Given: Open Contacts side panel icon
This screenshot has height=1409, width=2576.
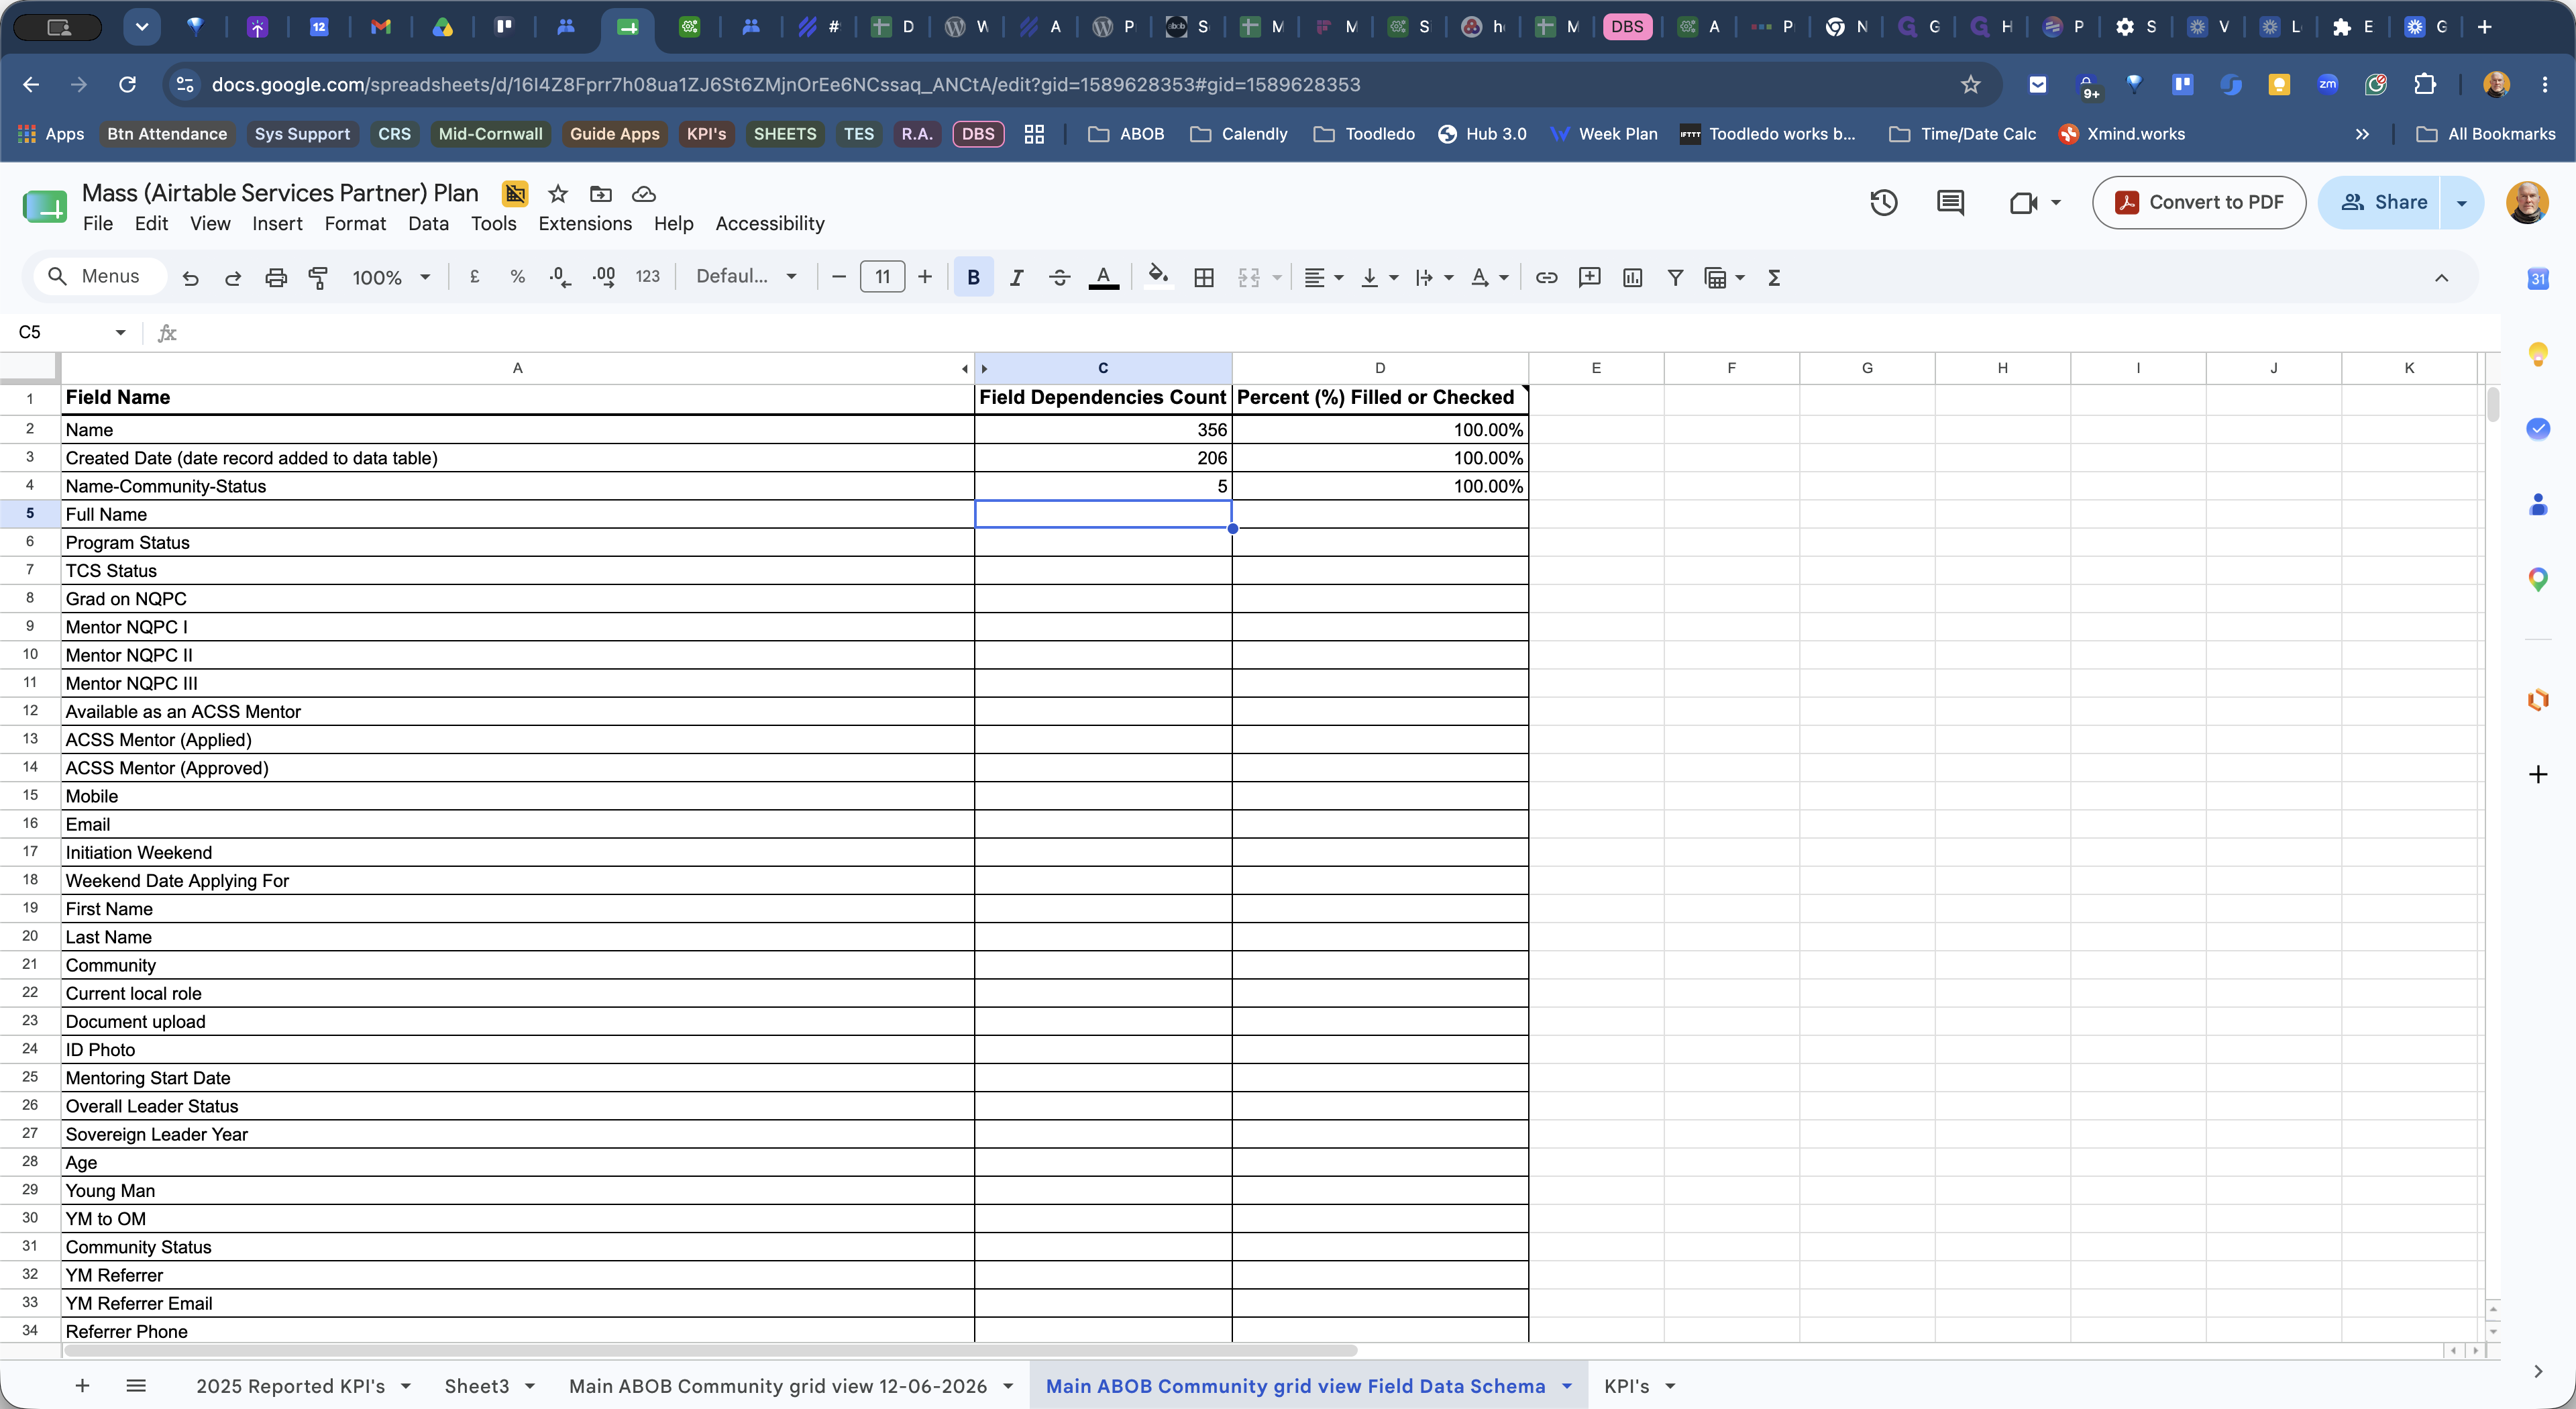Looking at the screenshot, I should 2538,504.
